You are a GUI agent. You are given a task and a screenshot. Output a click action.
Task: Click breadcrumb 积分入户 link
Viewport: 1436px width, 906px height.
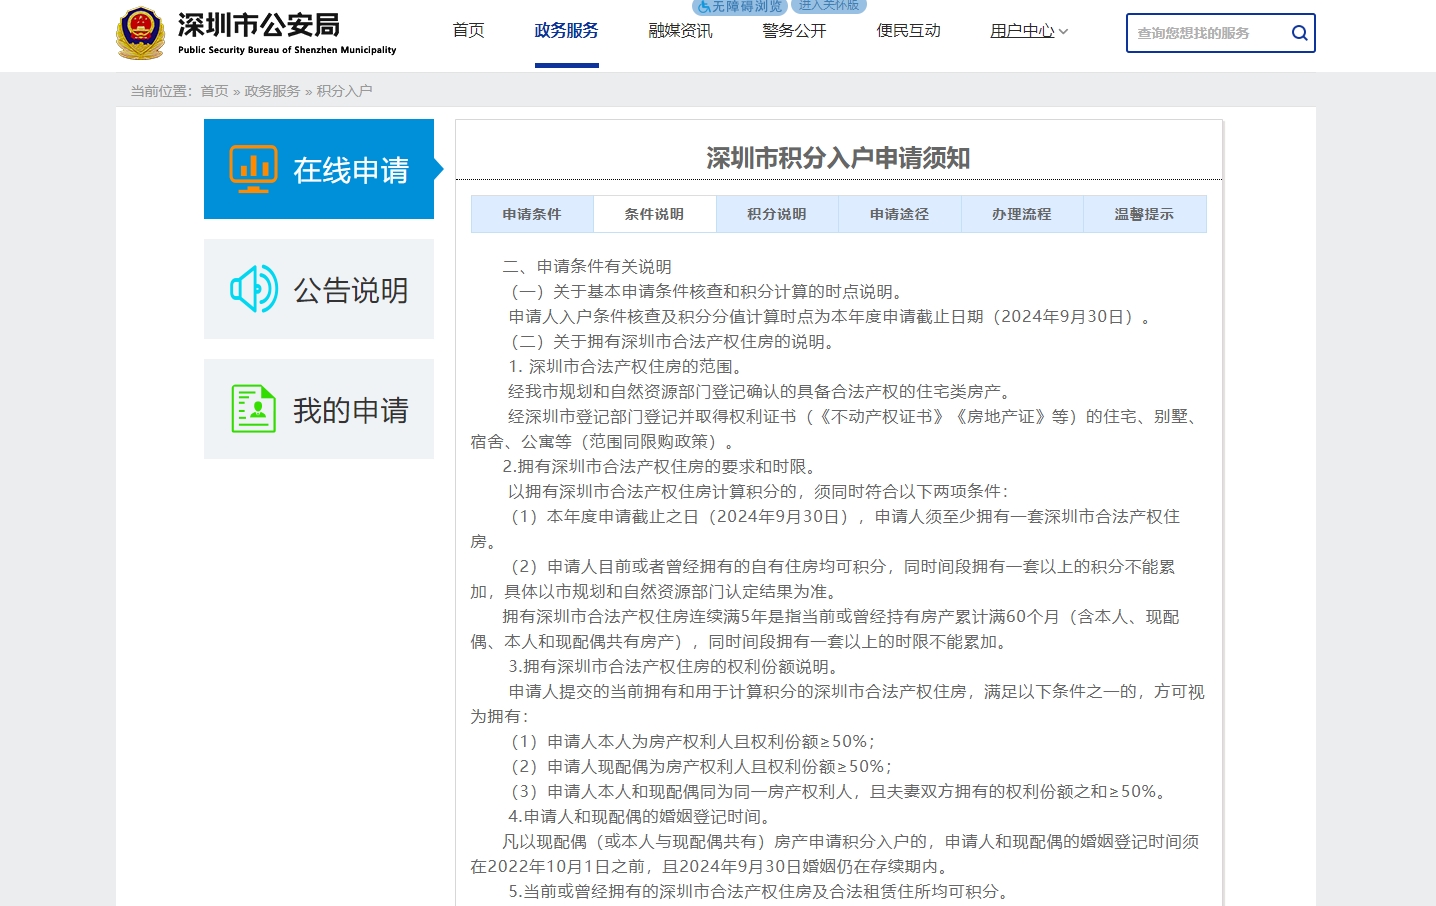pyautogui.click(x=344, y=91)
